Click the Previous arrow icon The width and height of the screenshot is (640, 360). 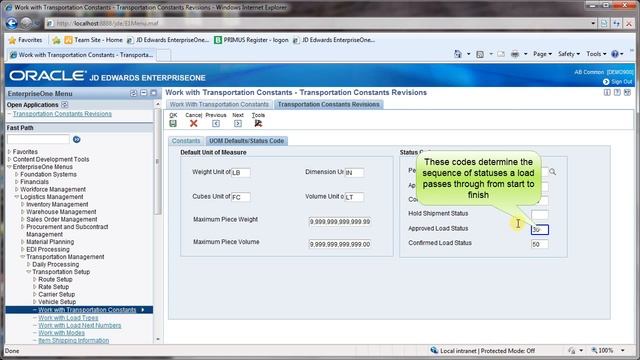tap(216, 123)
